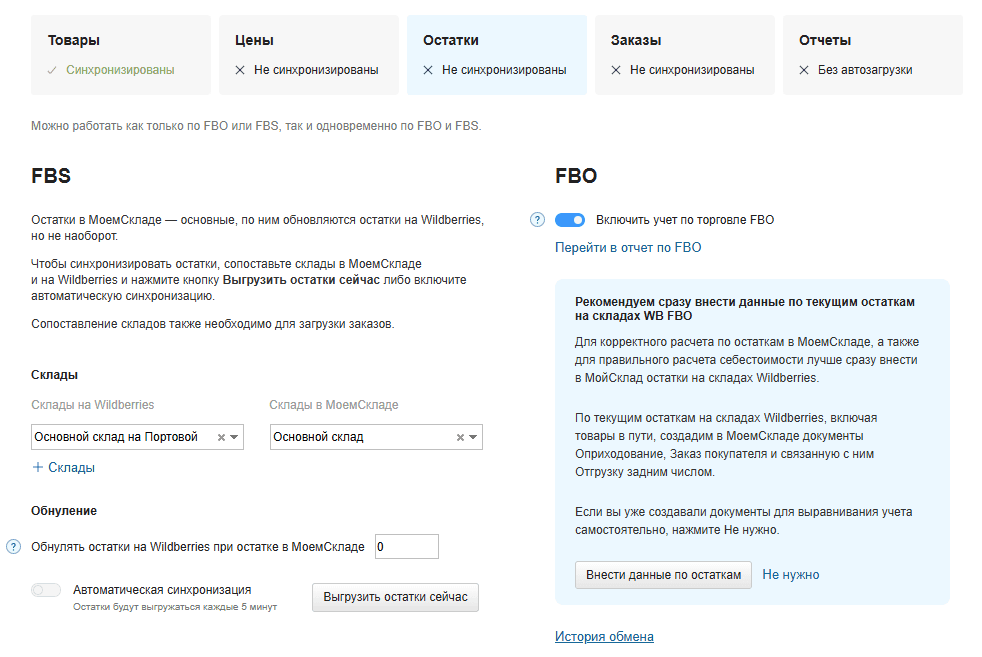Switch to the Цены tab

309,55
